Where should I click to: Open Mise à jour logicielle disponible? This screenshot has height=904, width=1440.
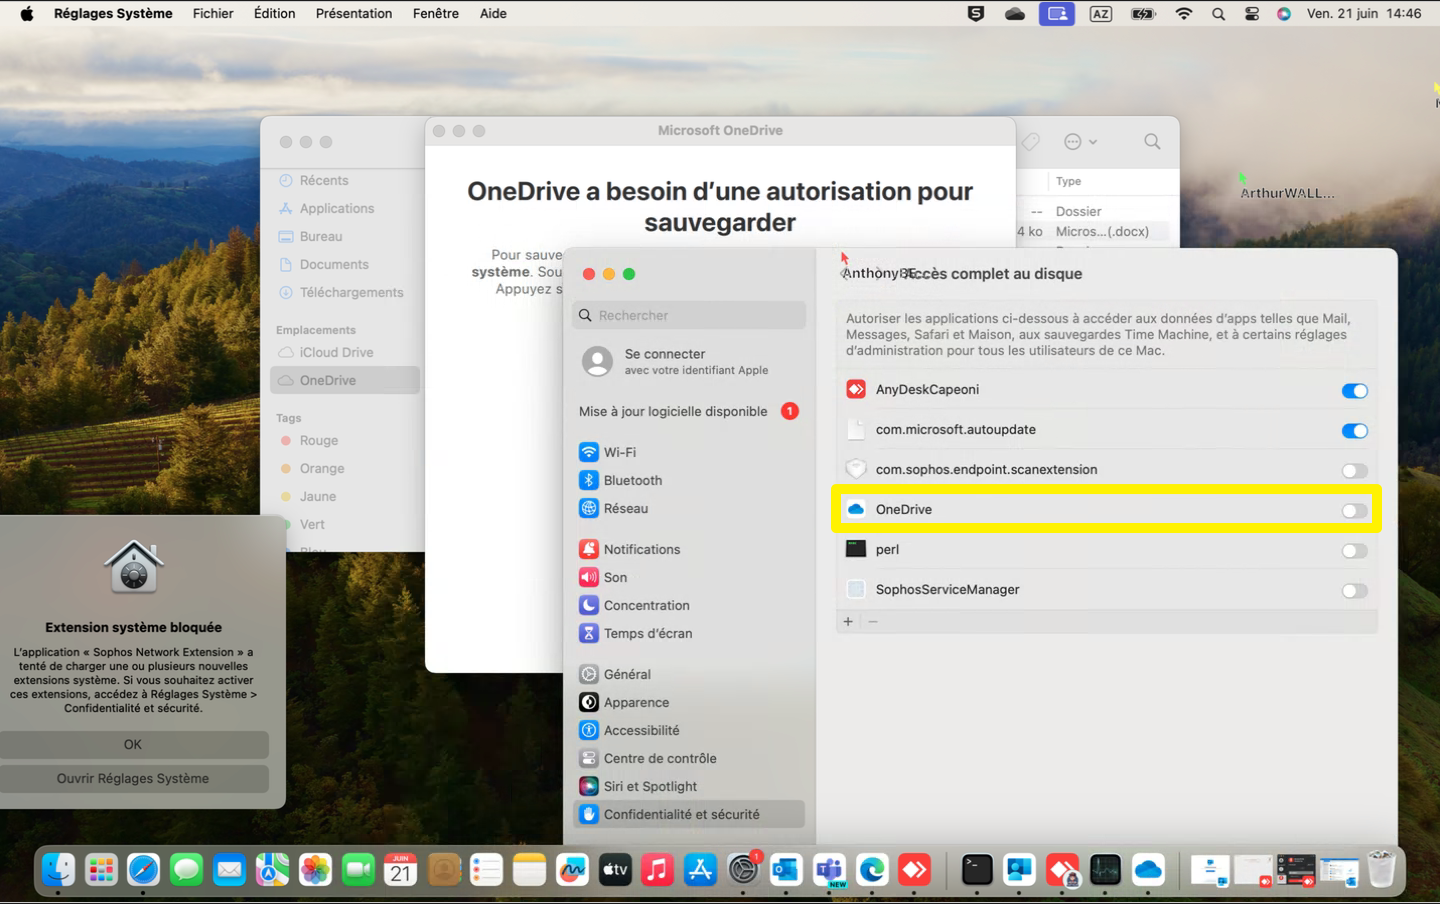tap(689, 411)
